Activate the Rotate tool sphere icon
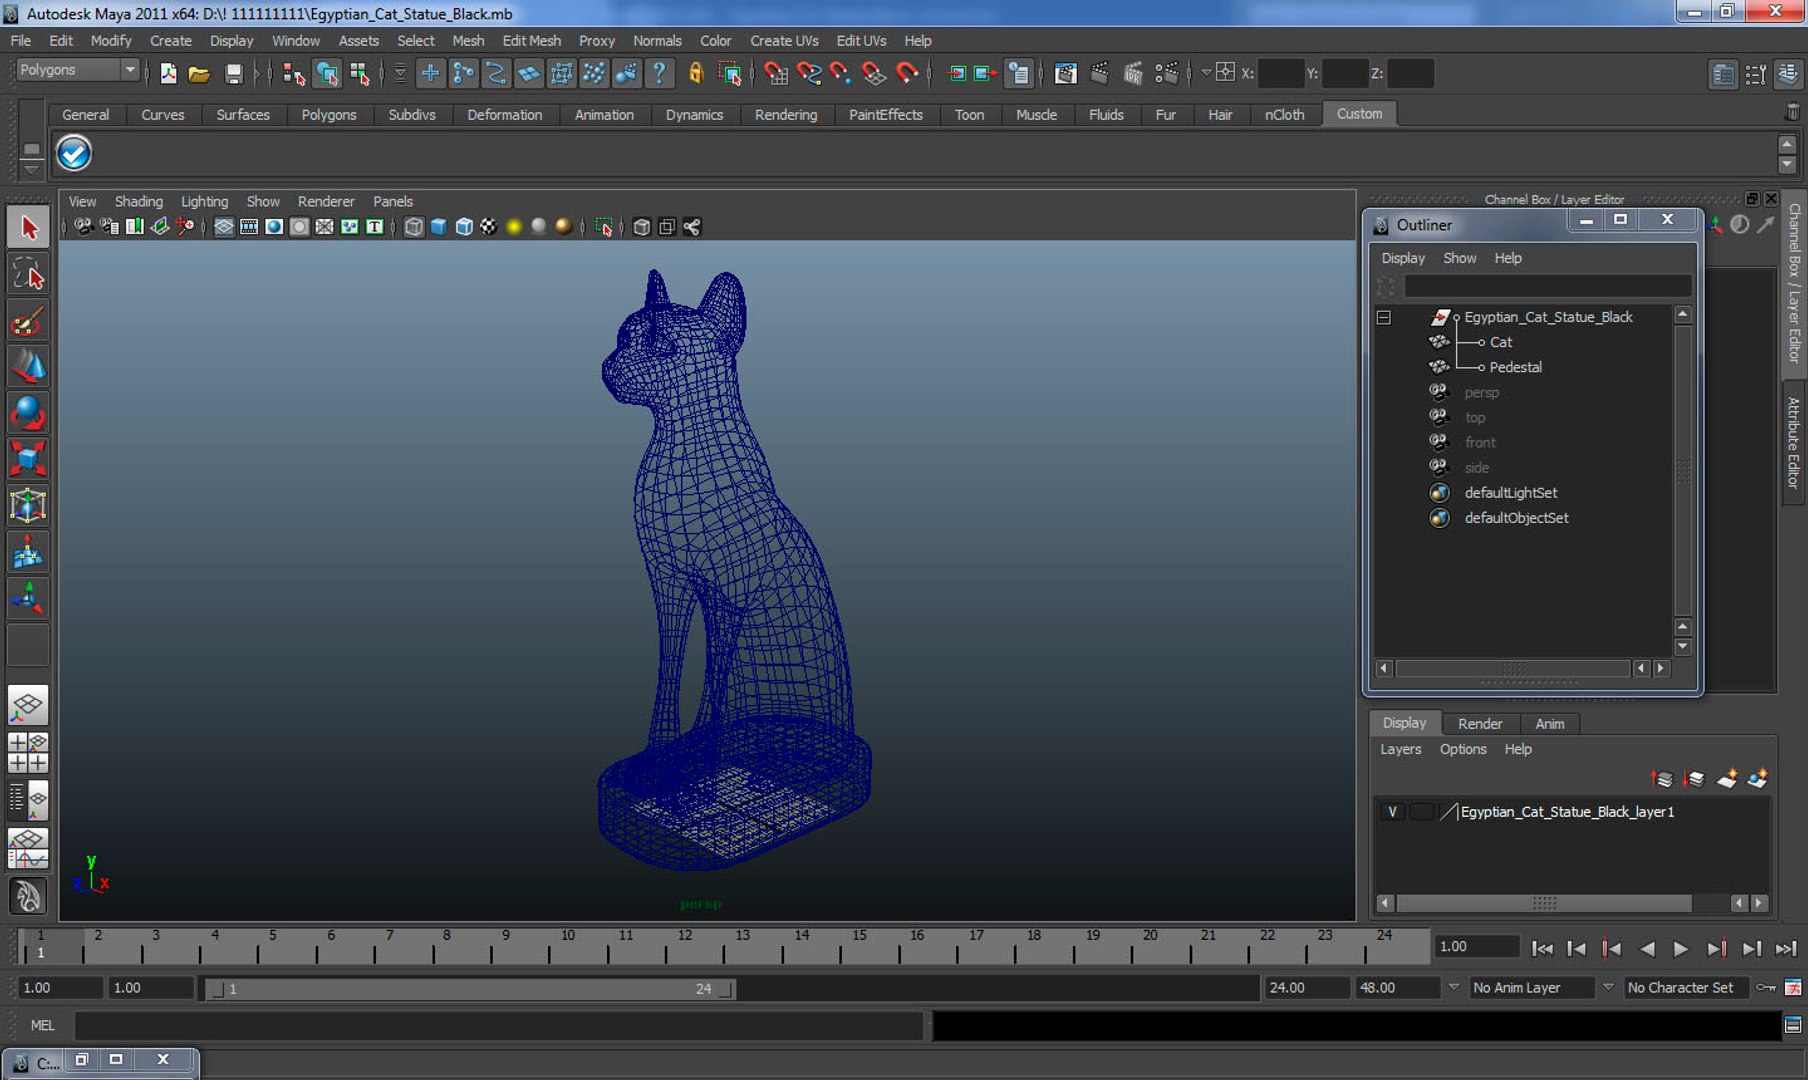This screenshot has width=1808, height=1080. [x=28, y=413]
